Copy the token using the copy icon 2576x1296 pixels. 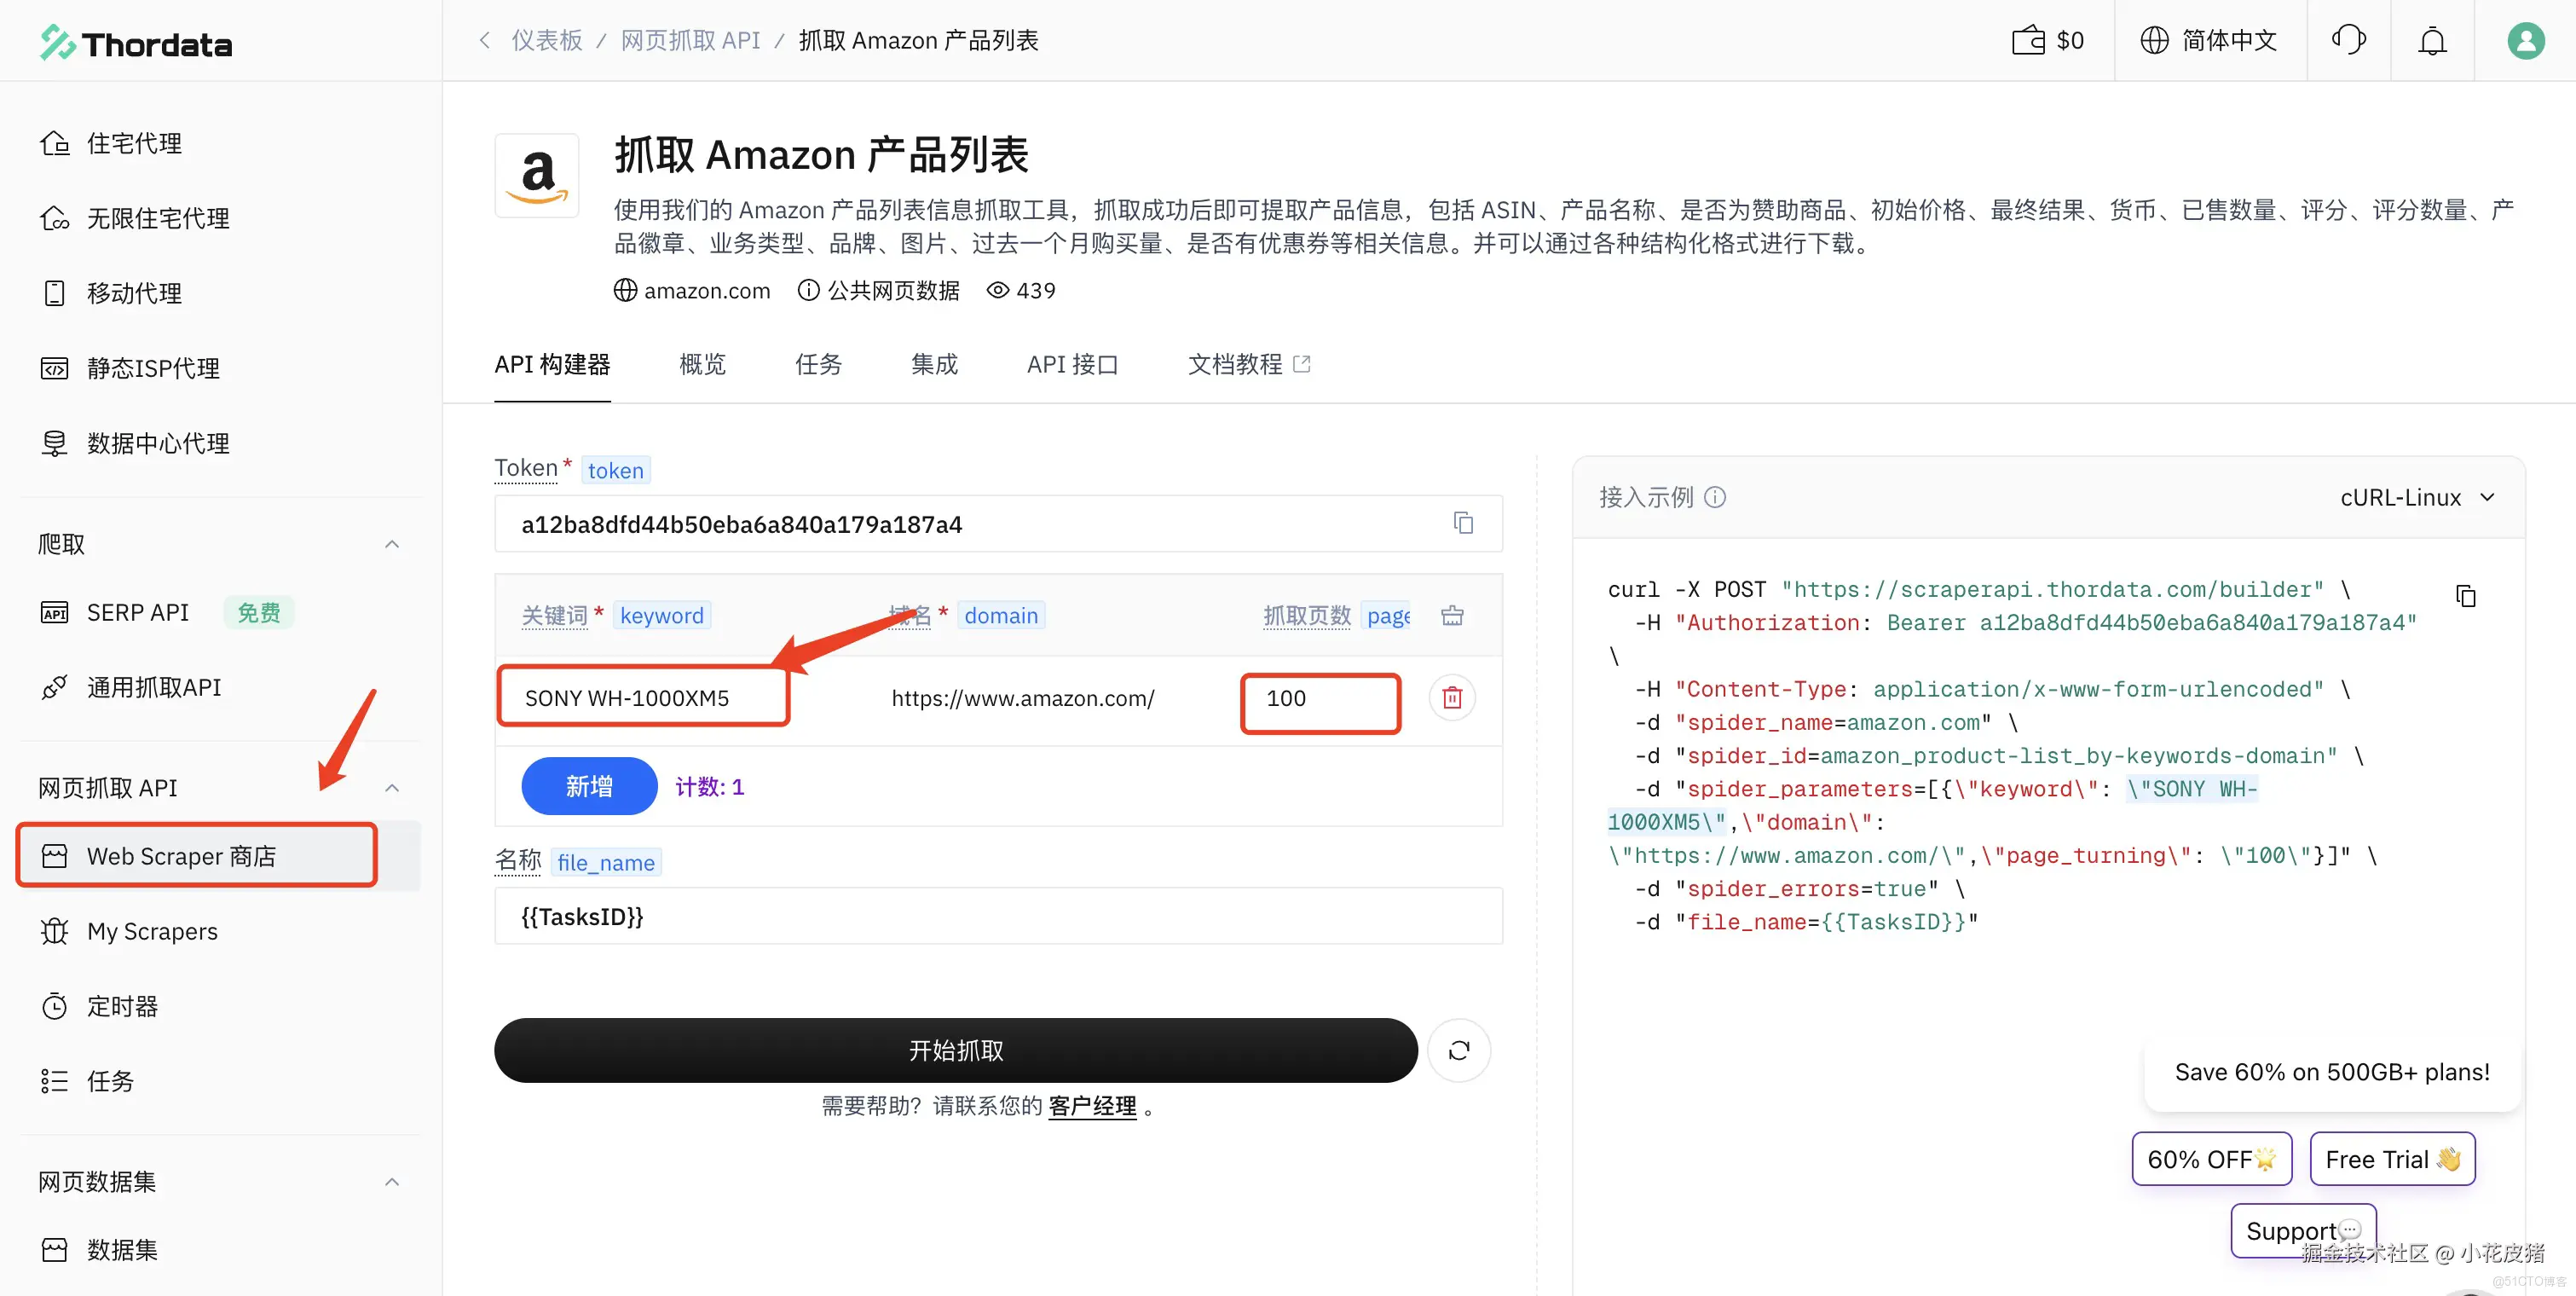point(1463,523)
